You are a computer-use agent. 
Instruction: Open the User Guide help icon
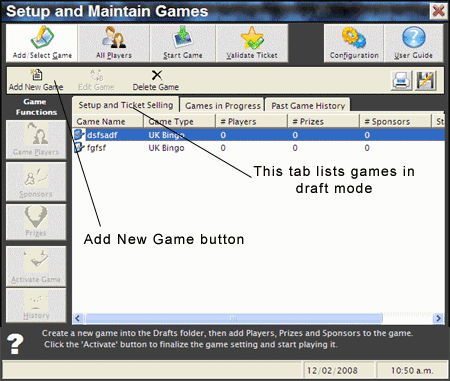click(414, 43)
